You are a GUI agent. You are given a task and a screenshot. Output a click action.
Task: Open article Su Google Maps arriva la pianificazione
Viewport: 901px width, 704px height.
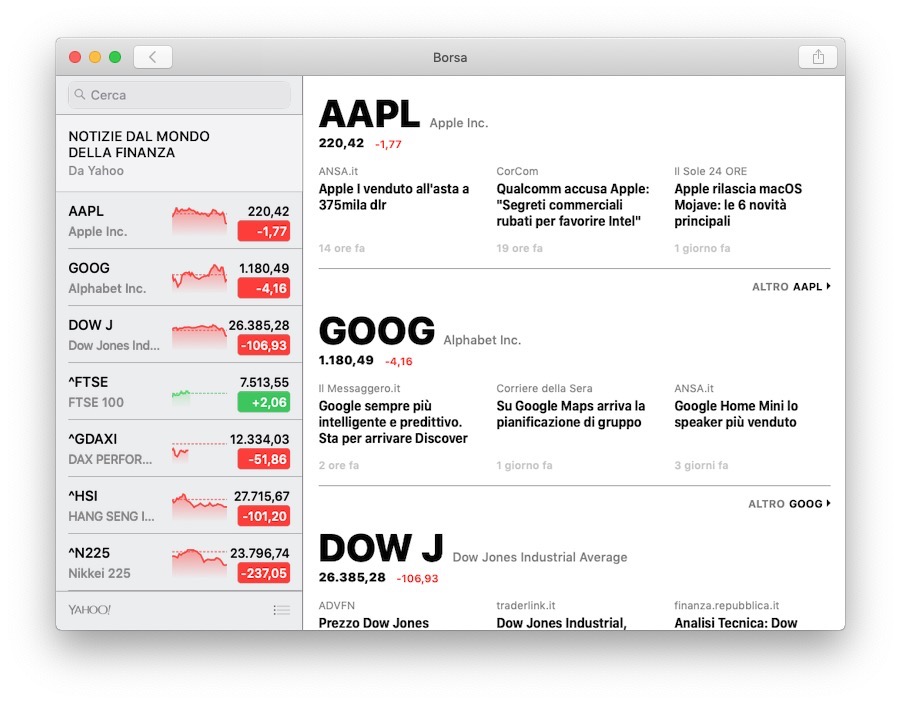tap(571, 414)
